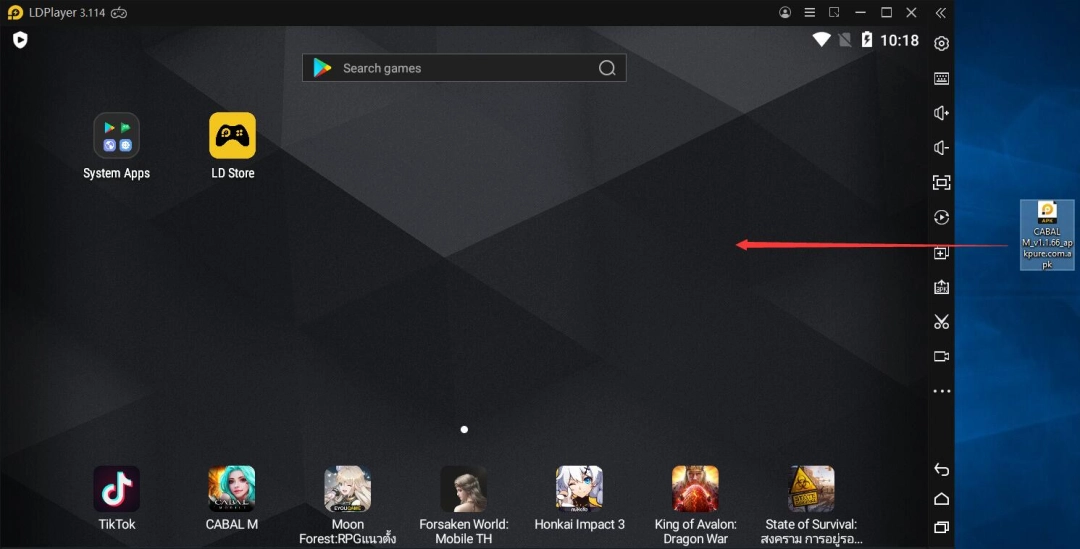
Task: Open the keyboard mapping tool
Action: pos(941,79)
